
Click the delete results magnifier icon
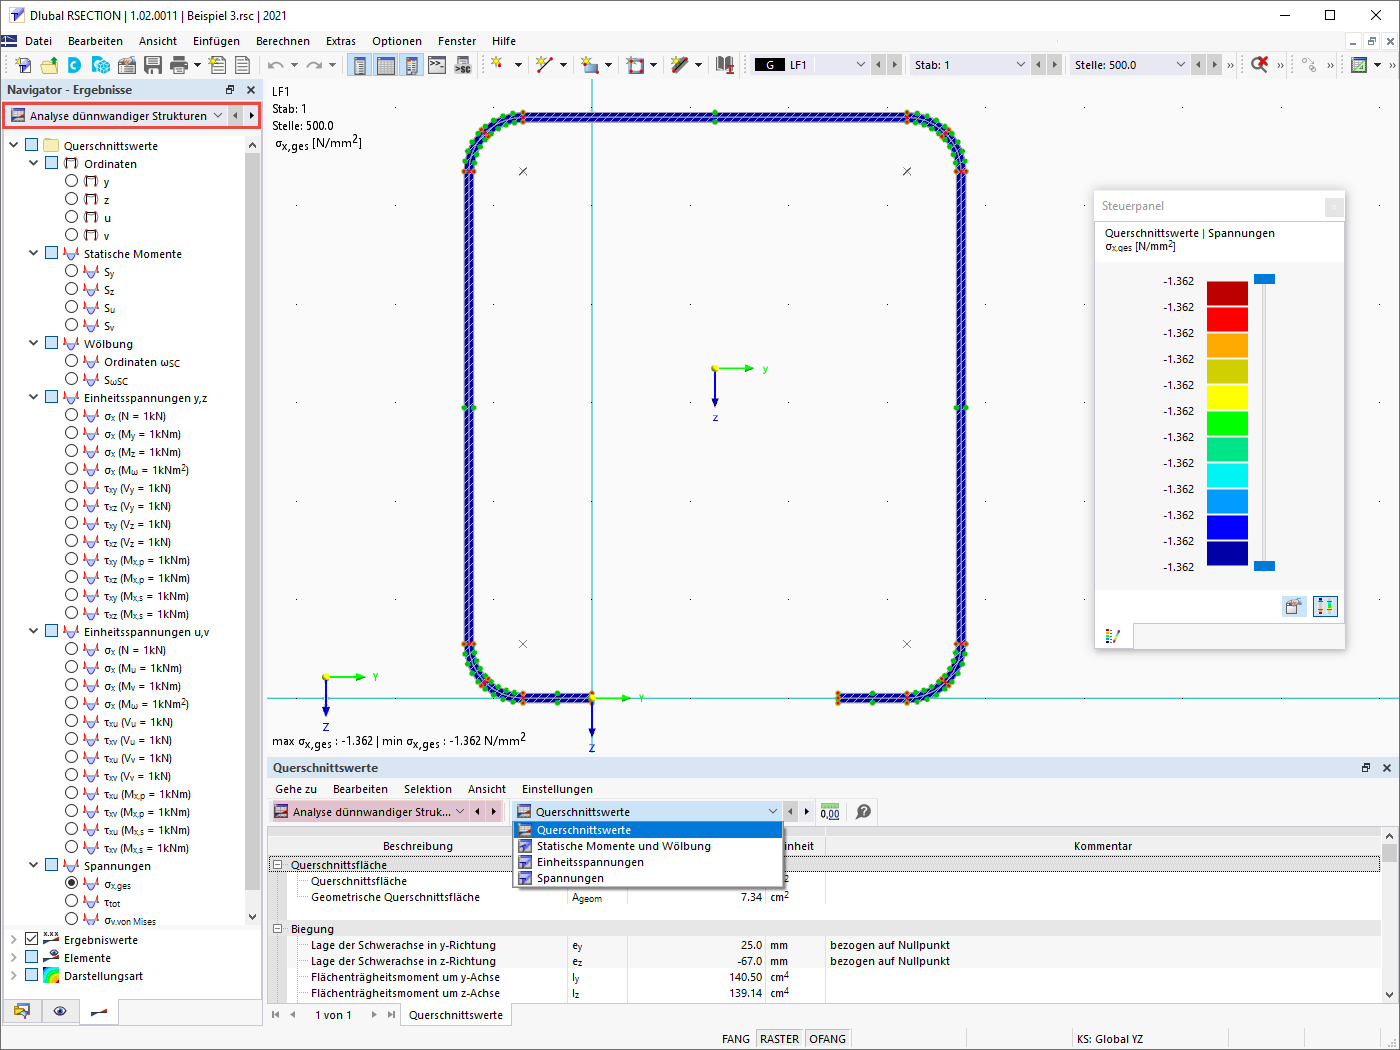click(x=1259, y=65)
